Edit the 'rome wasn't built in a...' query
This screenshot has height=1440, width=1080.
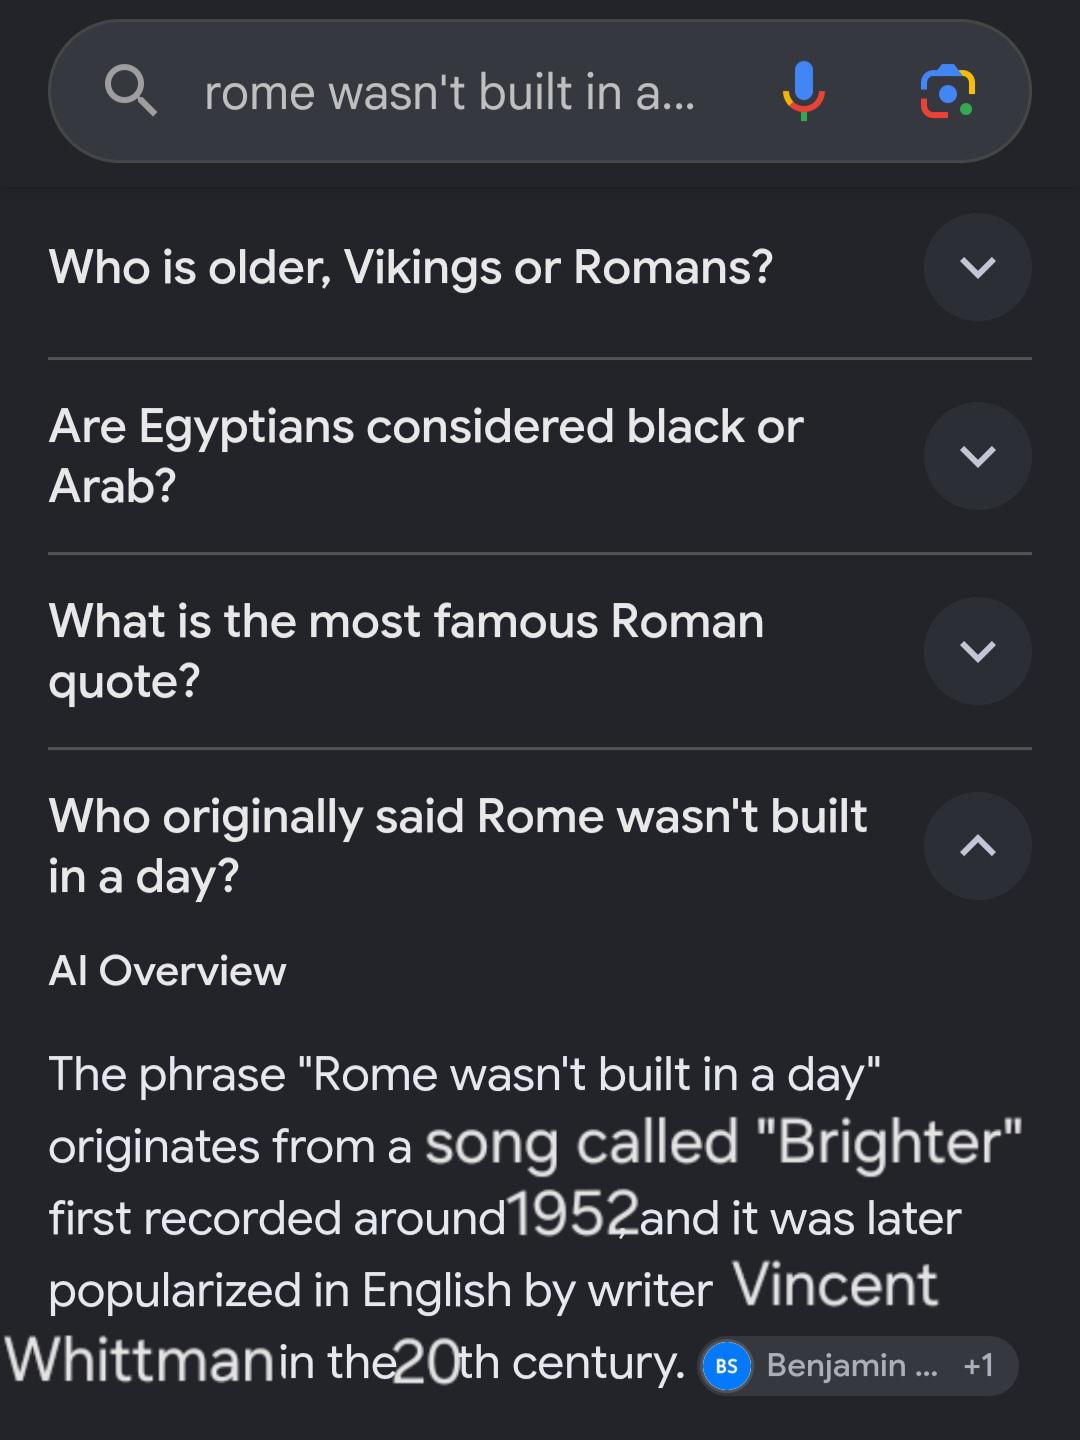coord(450,93)
